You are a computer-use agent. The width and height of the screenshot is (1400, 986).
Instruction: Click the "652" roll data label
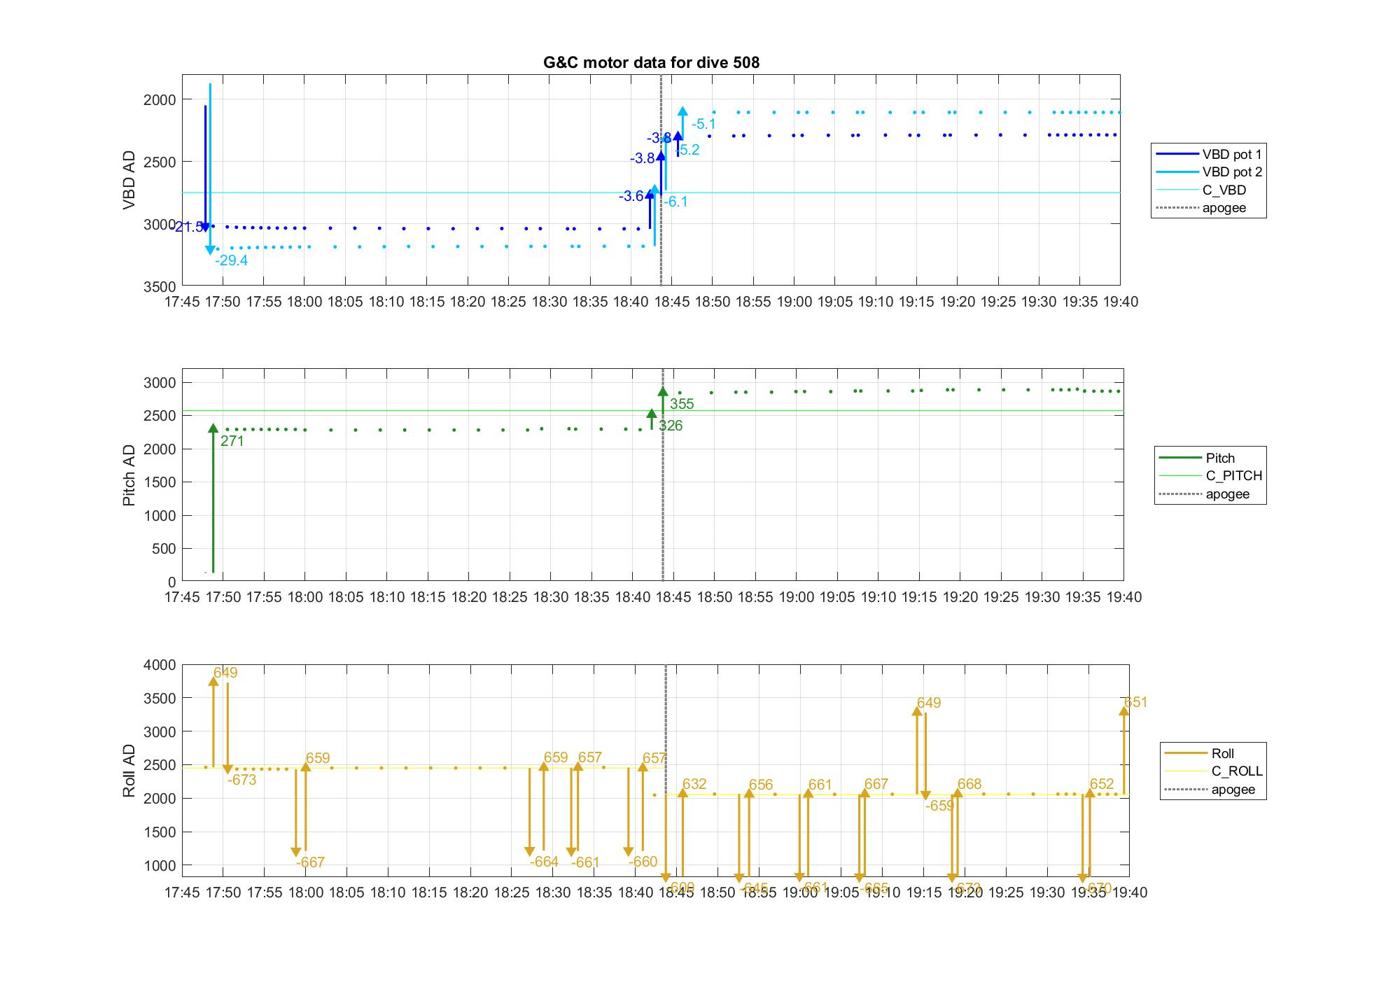[1102, 784]
